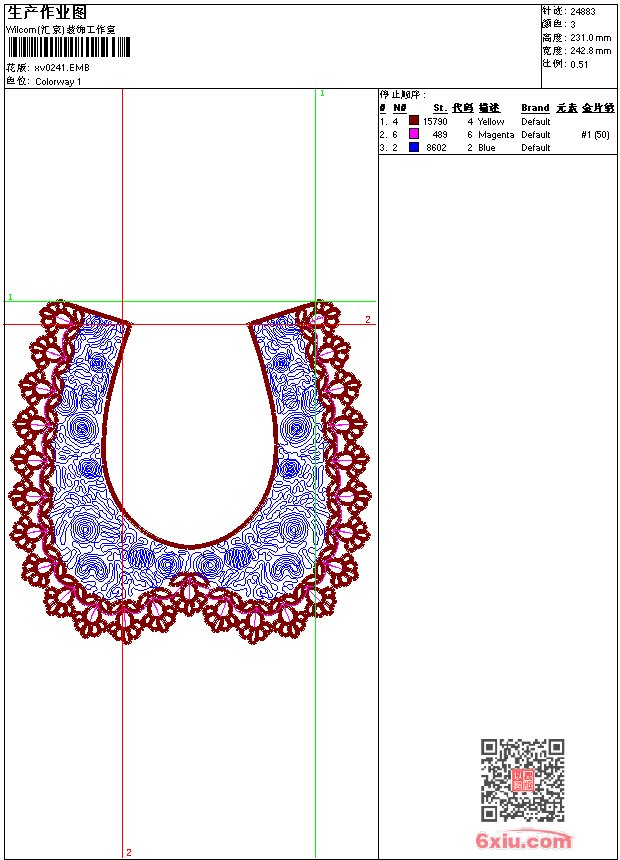Click the stitch count 15790 in table
620x860 pixels.
point(435,122)
